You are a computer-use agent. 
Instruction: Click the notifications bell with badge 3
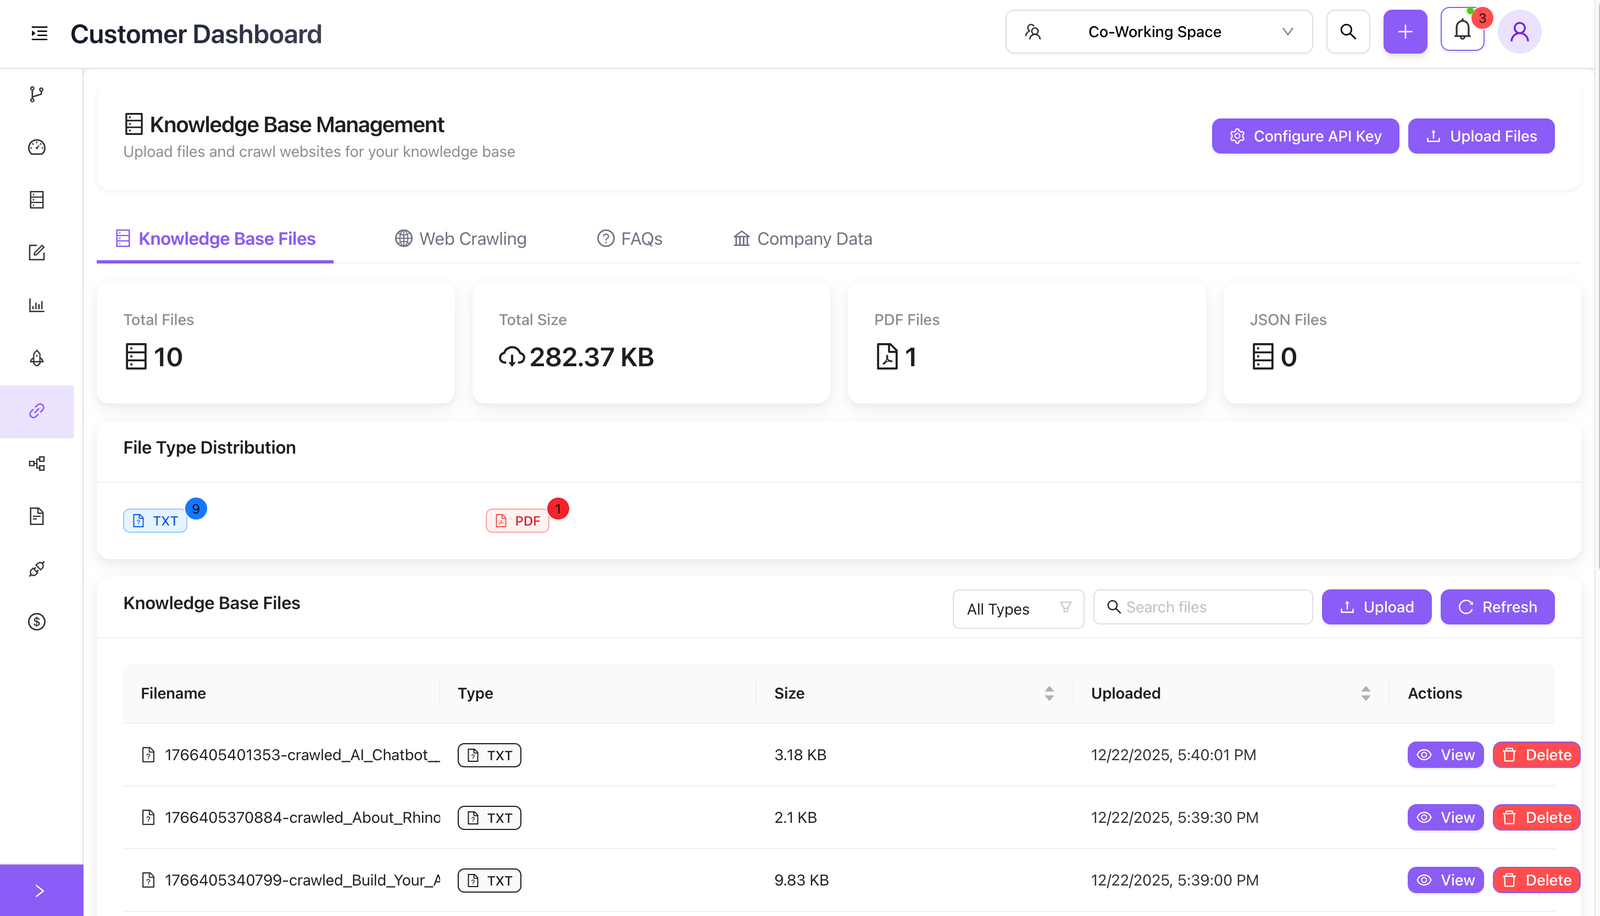(1462, 31)
